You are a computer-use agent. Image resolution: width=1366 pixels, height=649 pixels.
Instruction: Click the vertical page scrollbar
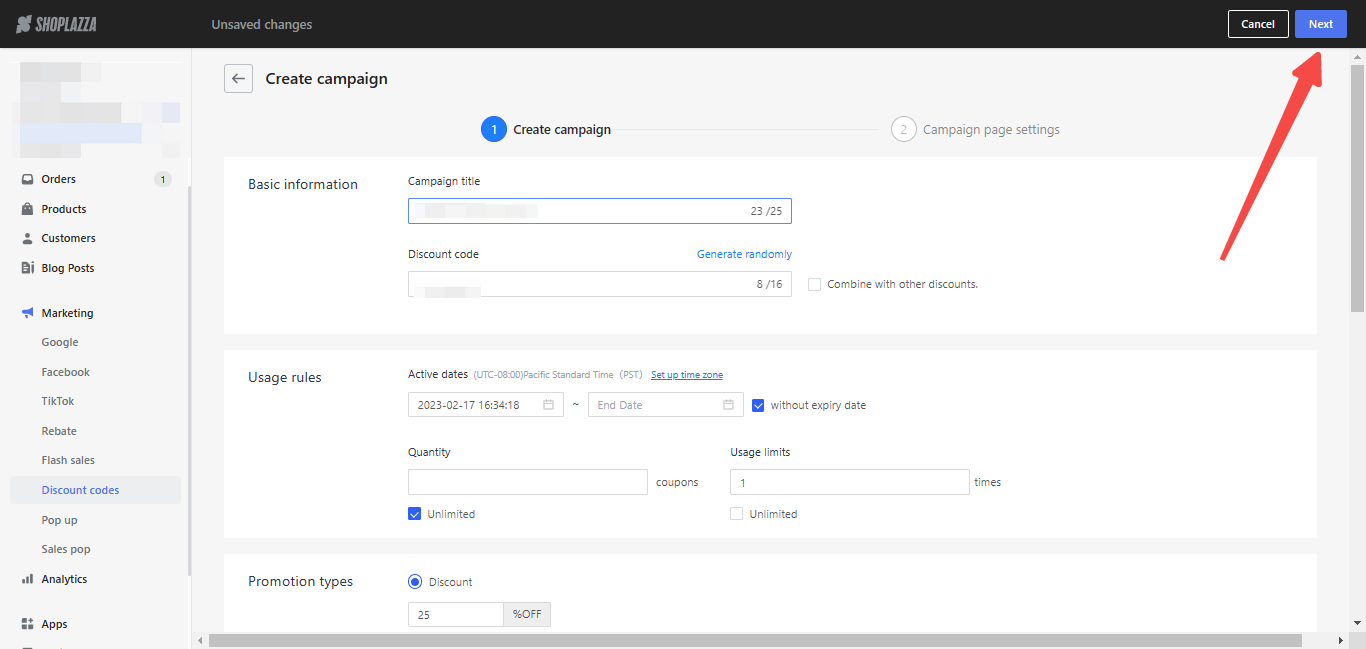pos(1357,188)
